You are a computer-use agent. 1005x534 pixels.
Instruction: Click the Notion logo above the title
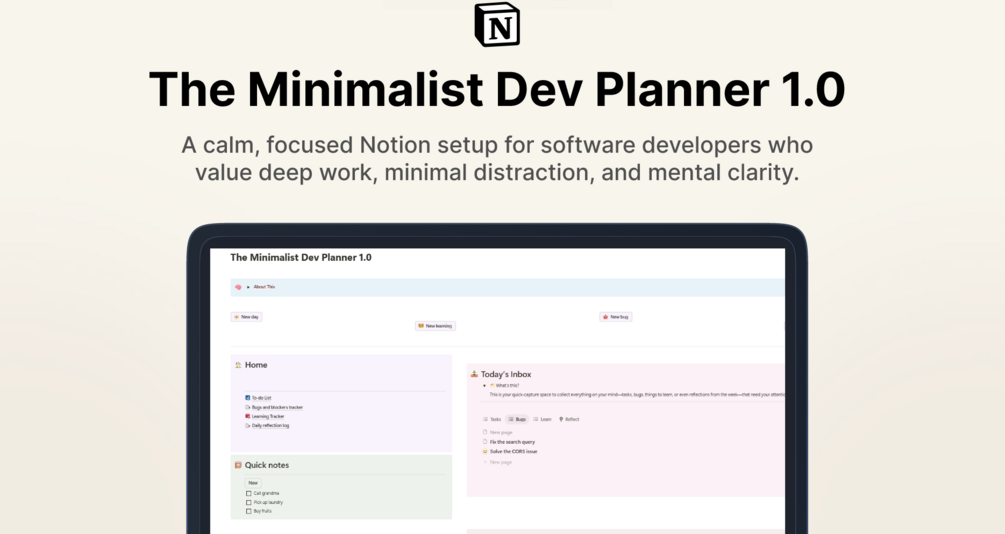tap(497, 24)
